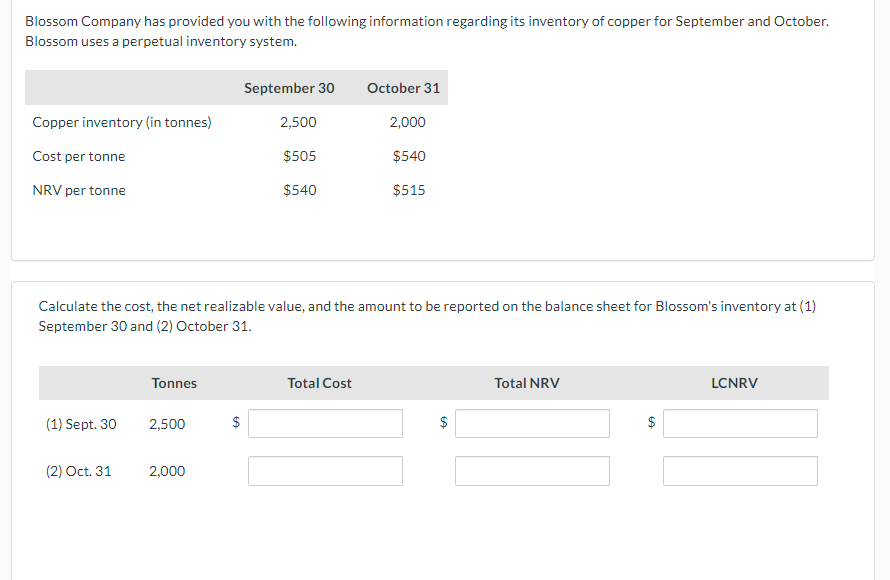This screenshot has width=890, height=580.
Task: Click the "September 30" column header
Action: pyautogui.click(x=289, y=88)
